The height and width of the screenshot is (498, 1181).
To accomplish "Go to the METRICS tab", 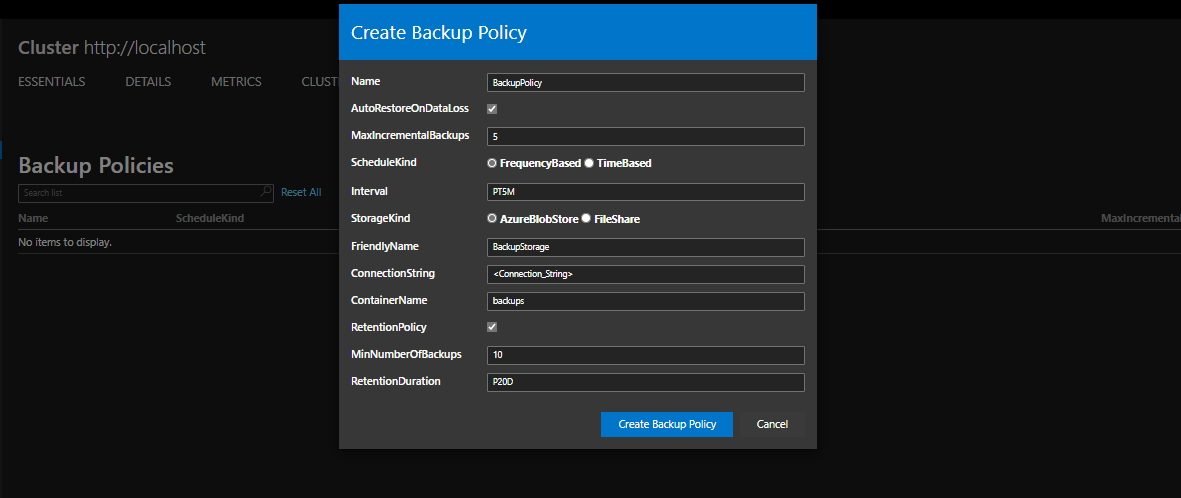I will (x=236, y=82).
